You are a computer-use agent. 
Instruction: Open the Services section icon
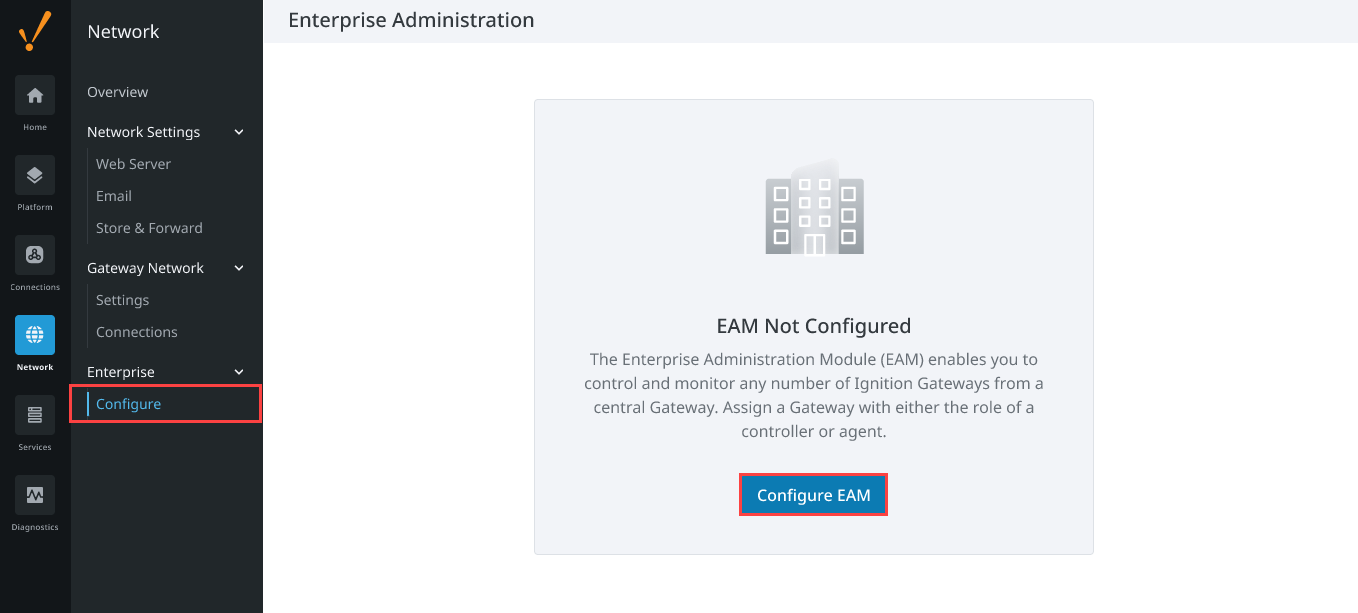click(35, 415)
